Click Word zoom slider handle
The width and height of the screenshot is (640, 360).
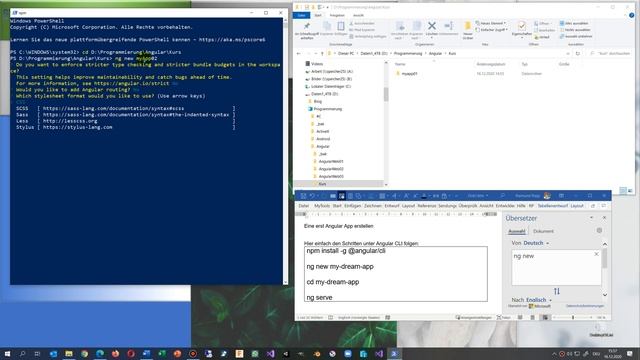[x=573, y=317]
